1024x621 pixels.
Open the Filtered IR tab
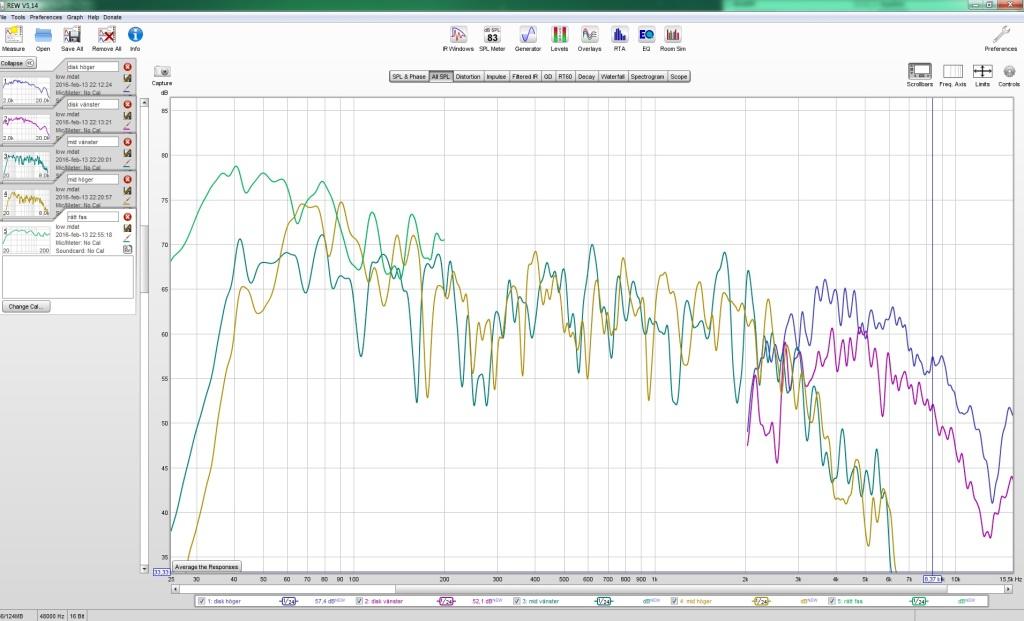[x=525, y=76]
